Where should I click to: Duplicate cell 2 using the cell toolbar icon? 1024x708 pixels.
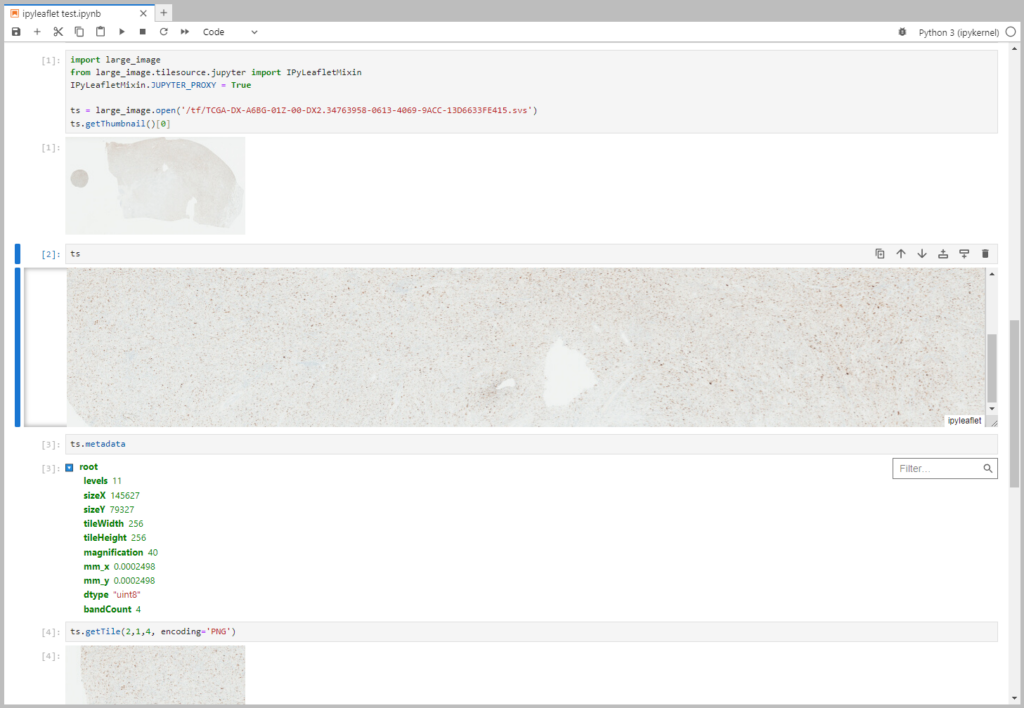(880, 253)
